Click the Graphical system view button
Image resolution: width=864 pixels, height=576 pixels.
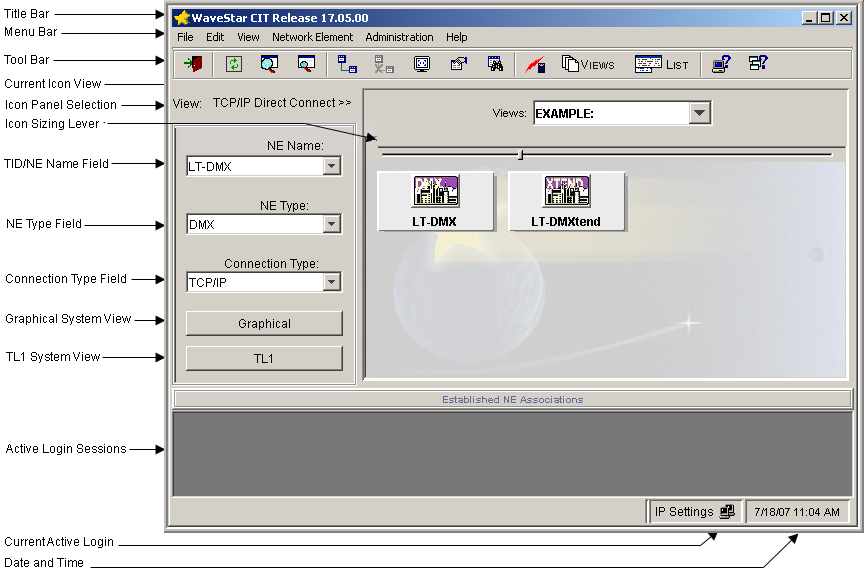[x=264, y=324]
